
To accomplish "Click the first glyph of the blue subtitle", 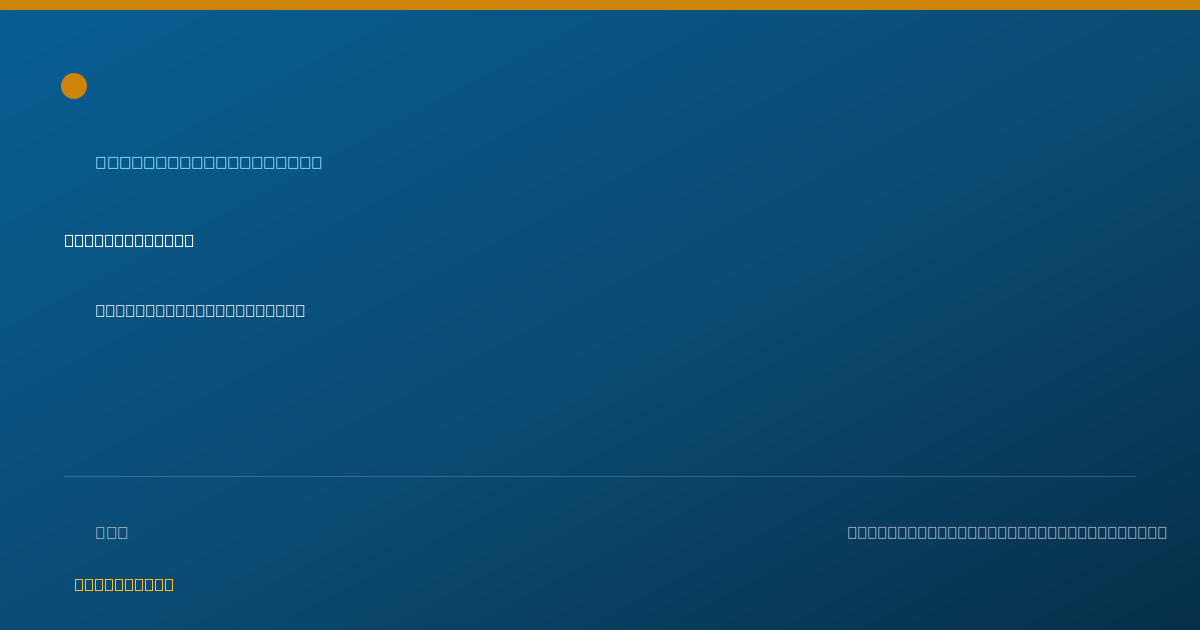I will tap(103, 162).
